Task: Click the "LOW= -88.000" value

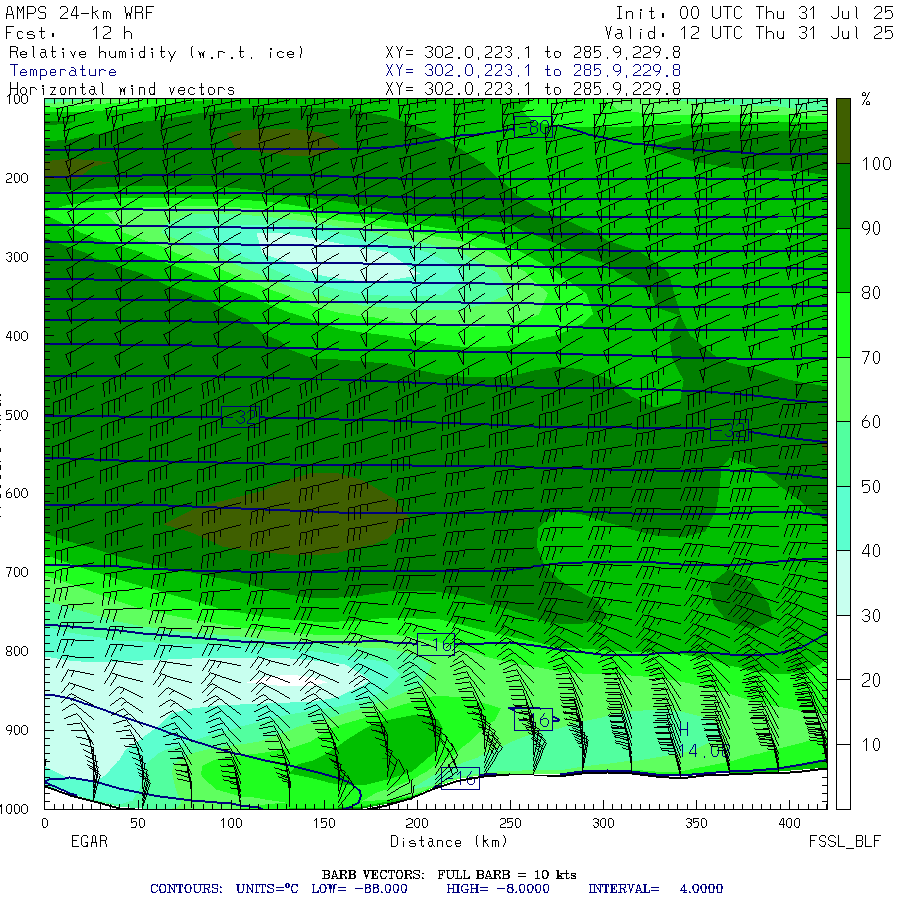Action: pos(359,889)
